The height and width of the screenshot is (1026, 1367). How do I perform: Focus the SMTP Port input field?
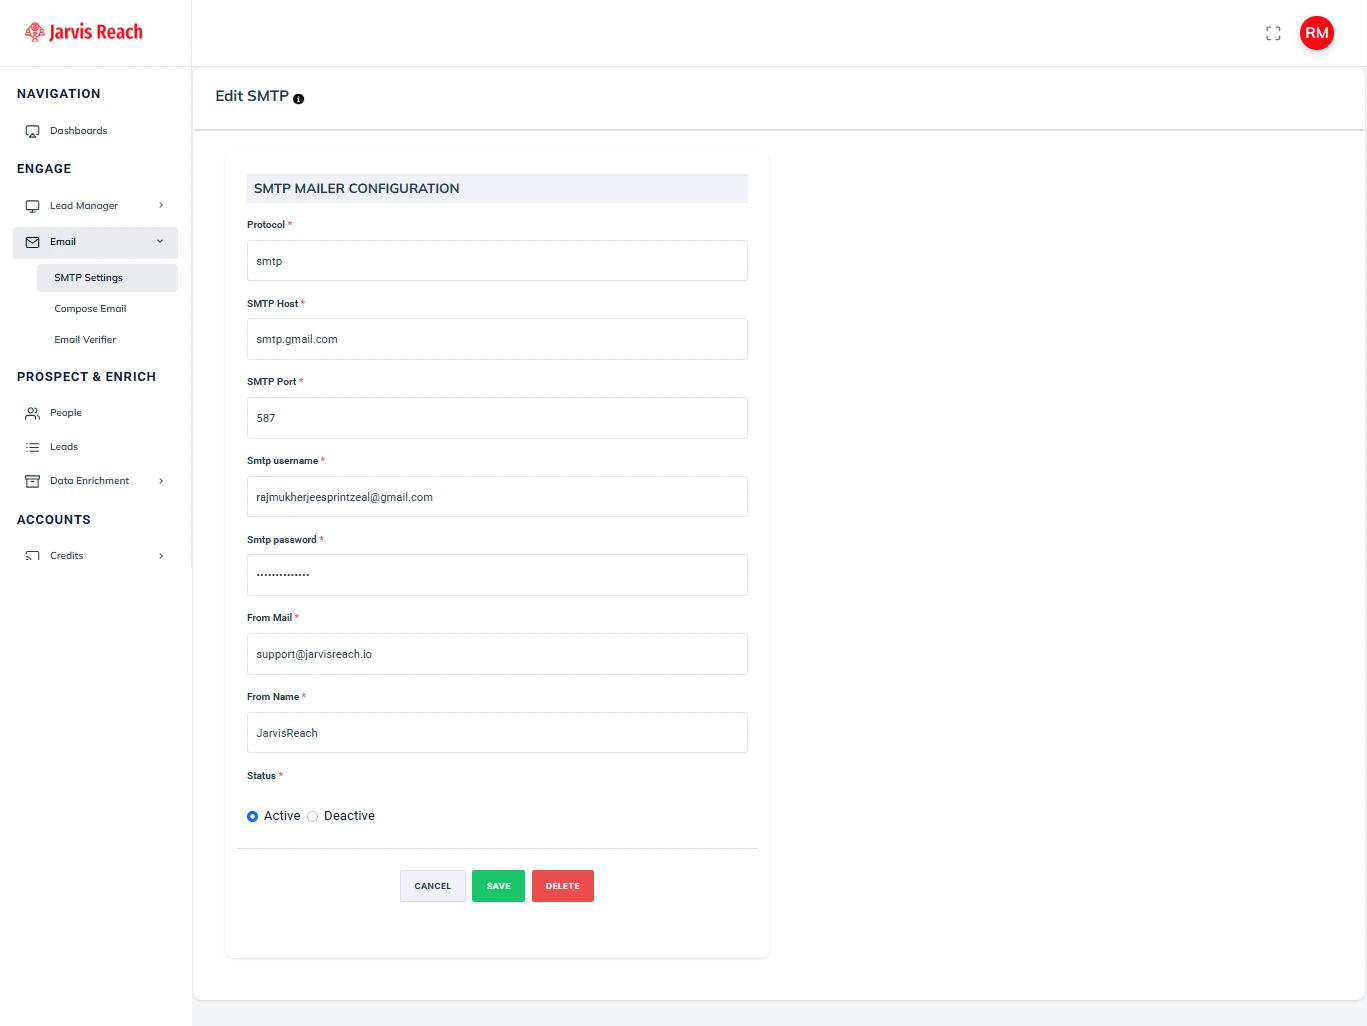[x=497, y=418]
